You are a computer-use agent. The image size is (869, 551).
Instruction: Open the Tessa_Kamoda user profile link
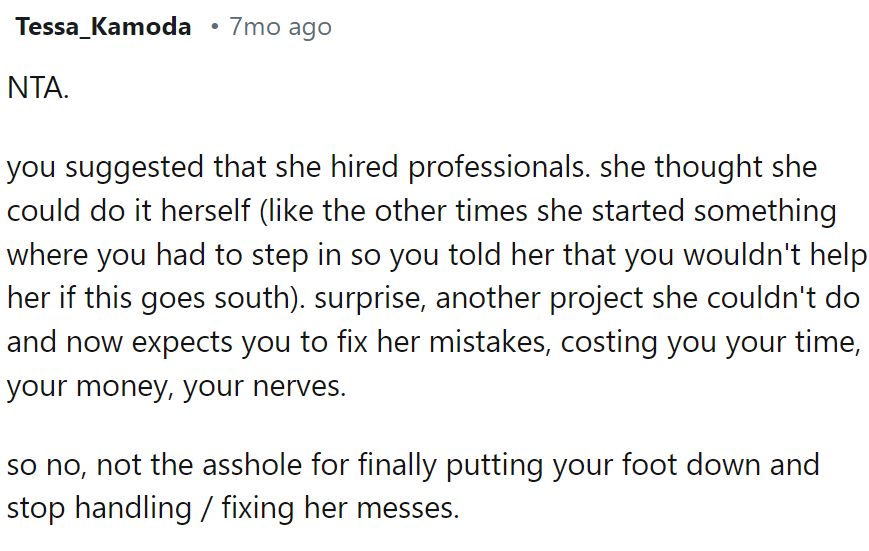[x=103, y=28]
